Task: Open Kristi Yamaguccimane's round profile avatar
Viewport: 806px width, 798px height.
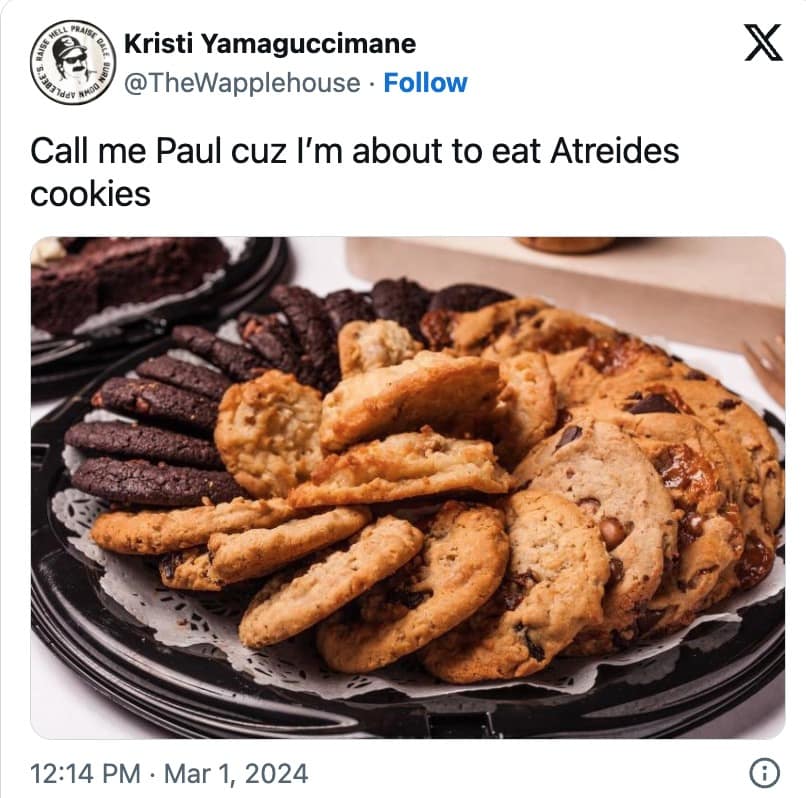Action: 72,63
